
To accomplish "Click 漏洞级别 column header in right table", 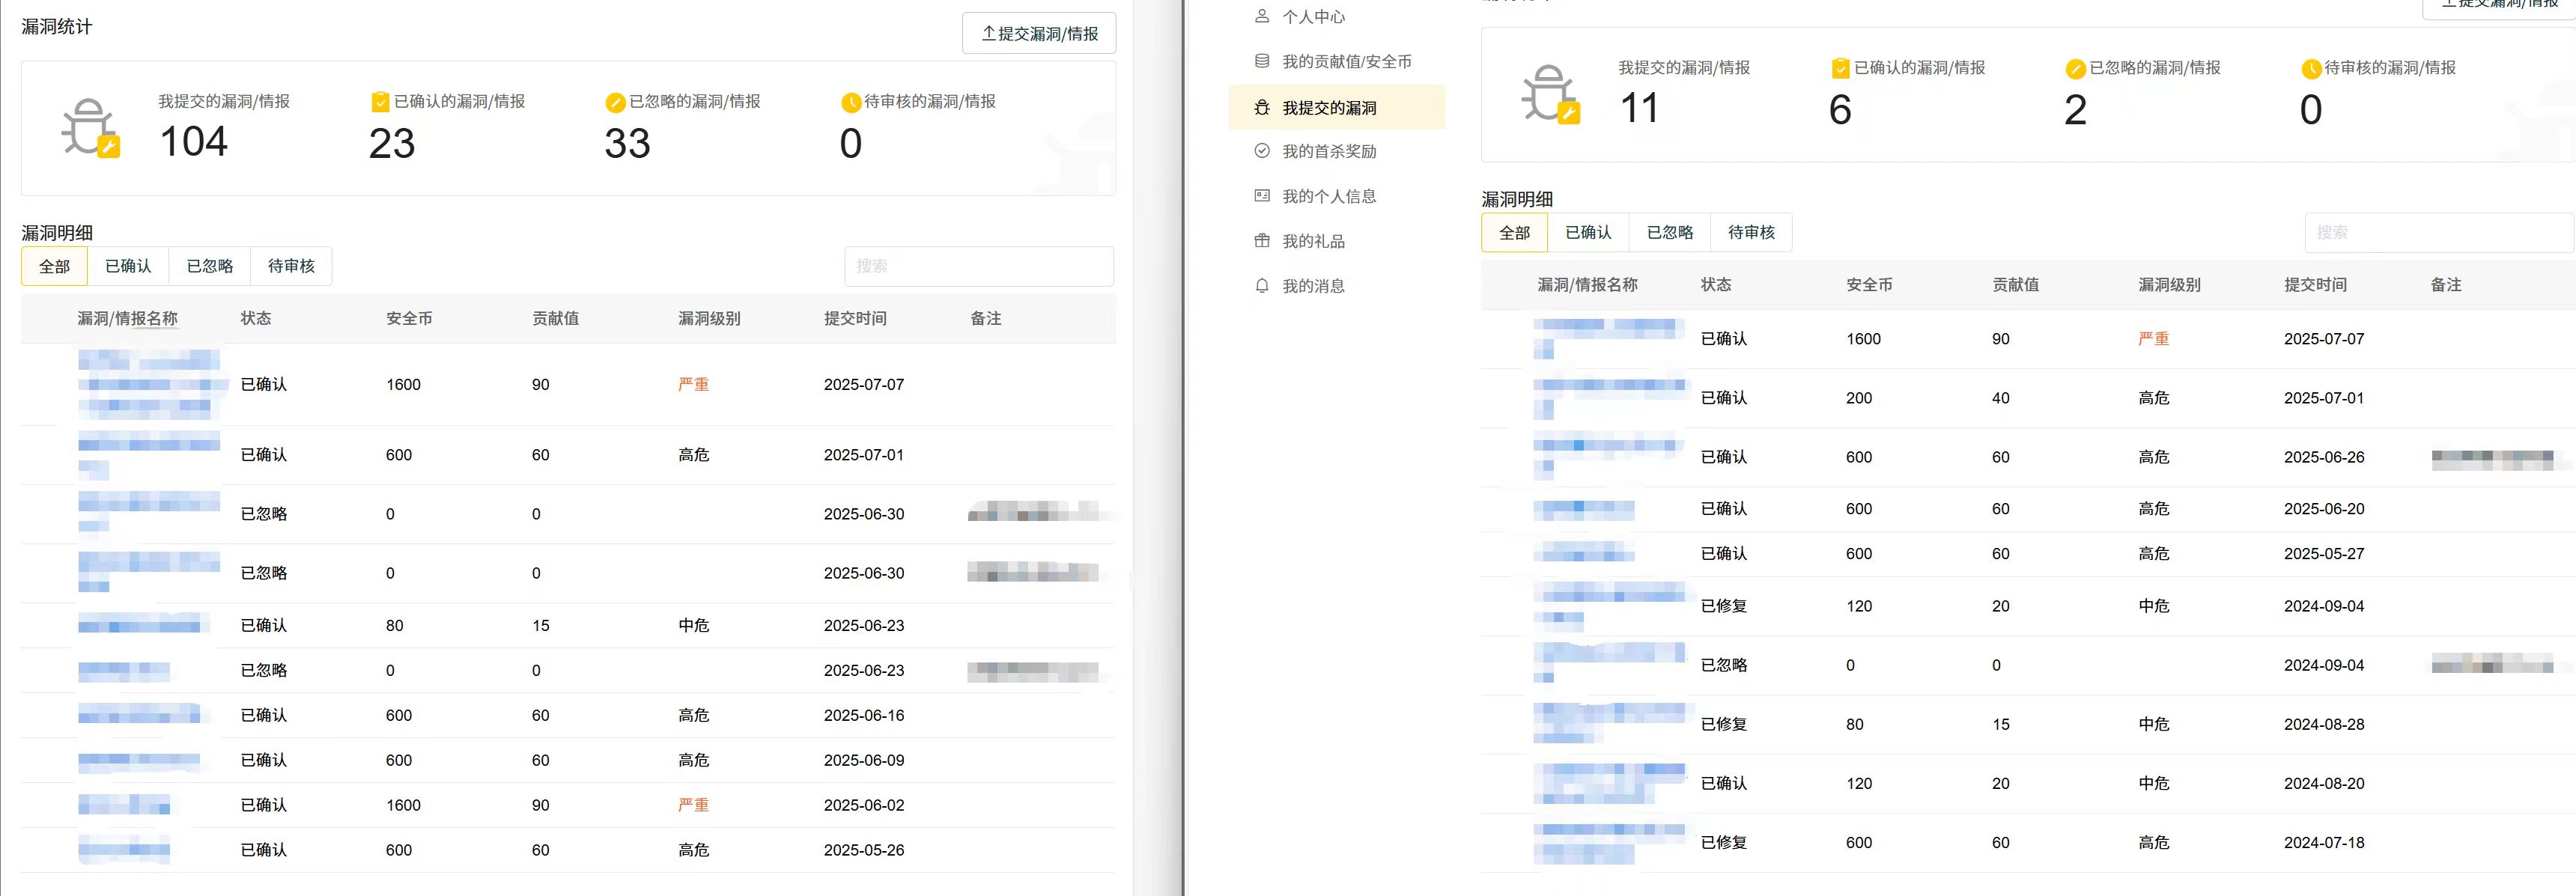I will tap(2169, 285).
